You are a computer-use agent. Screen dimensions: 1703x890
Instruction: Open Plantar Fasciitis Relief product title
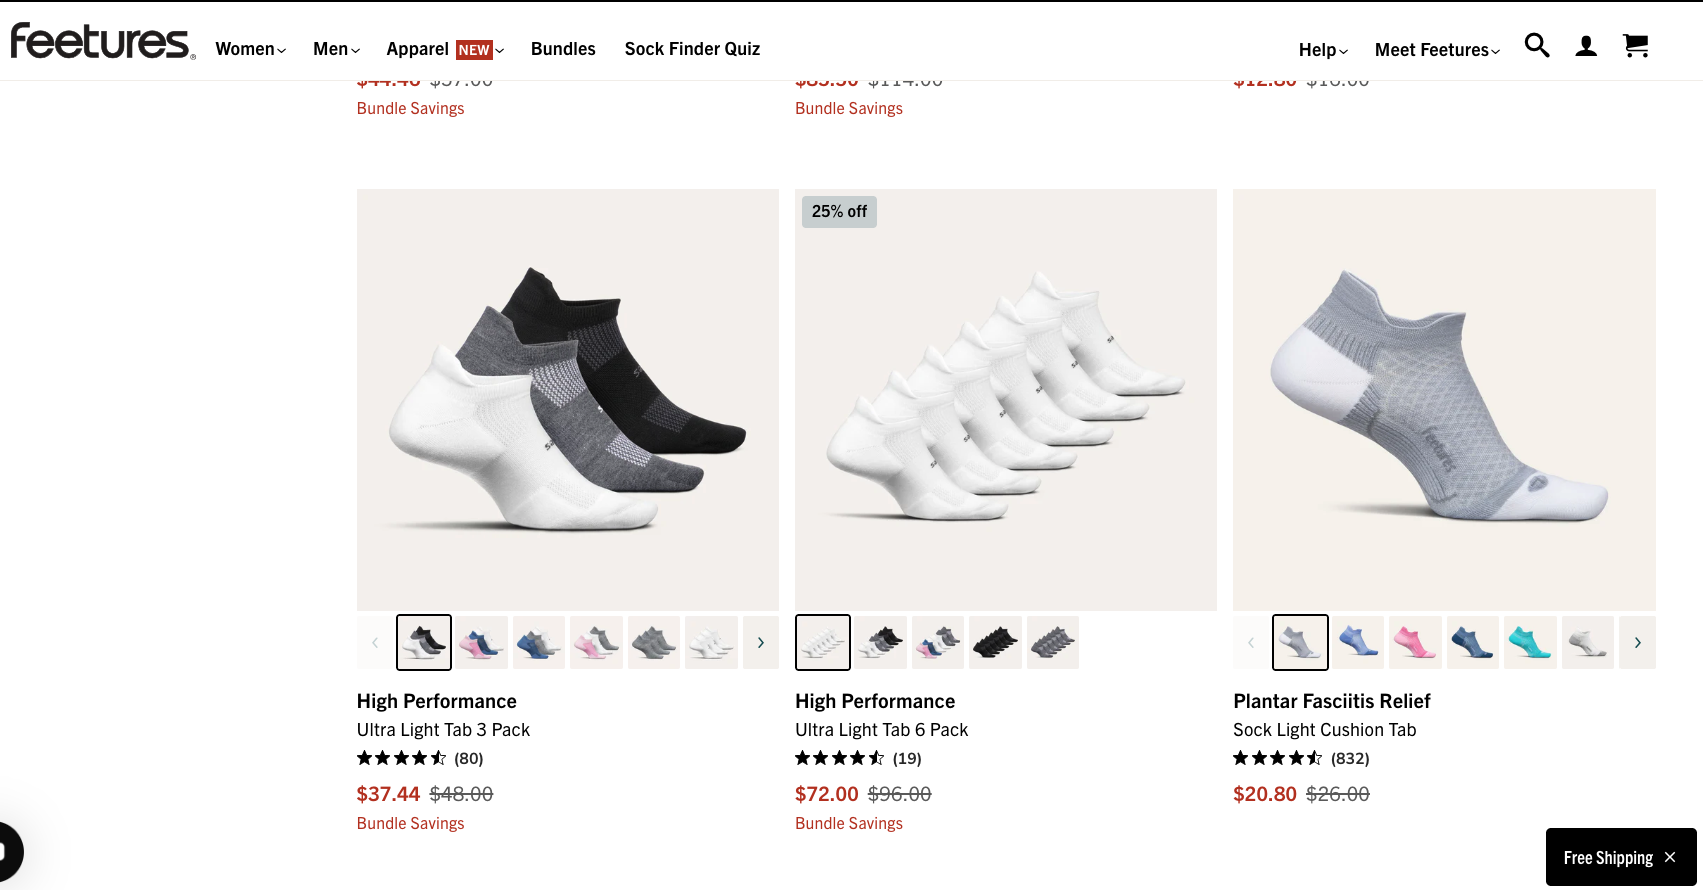[1331, 701]
